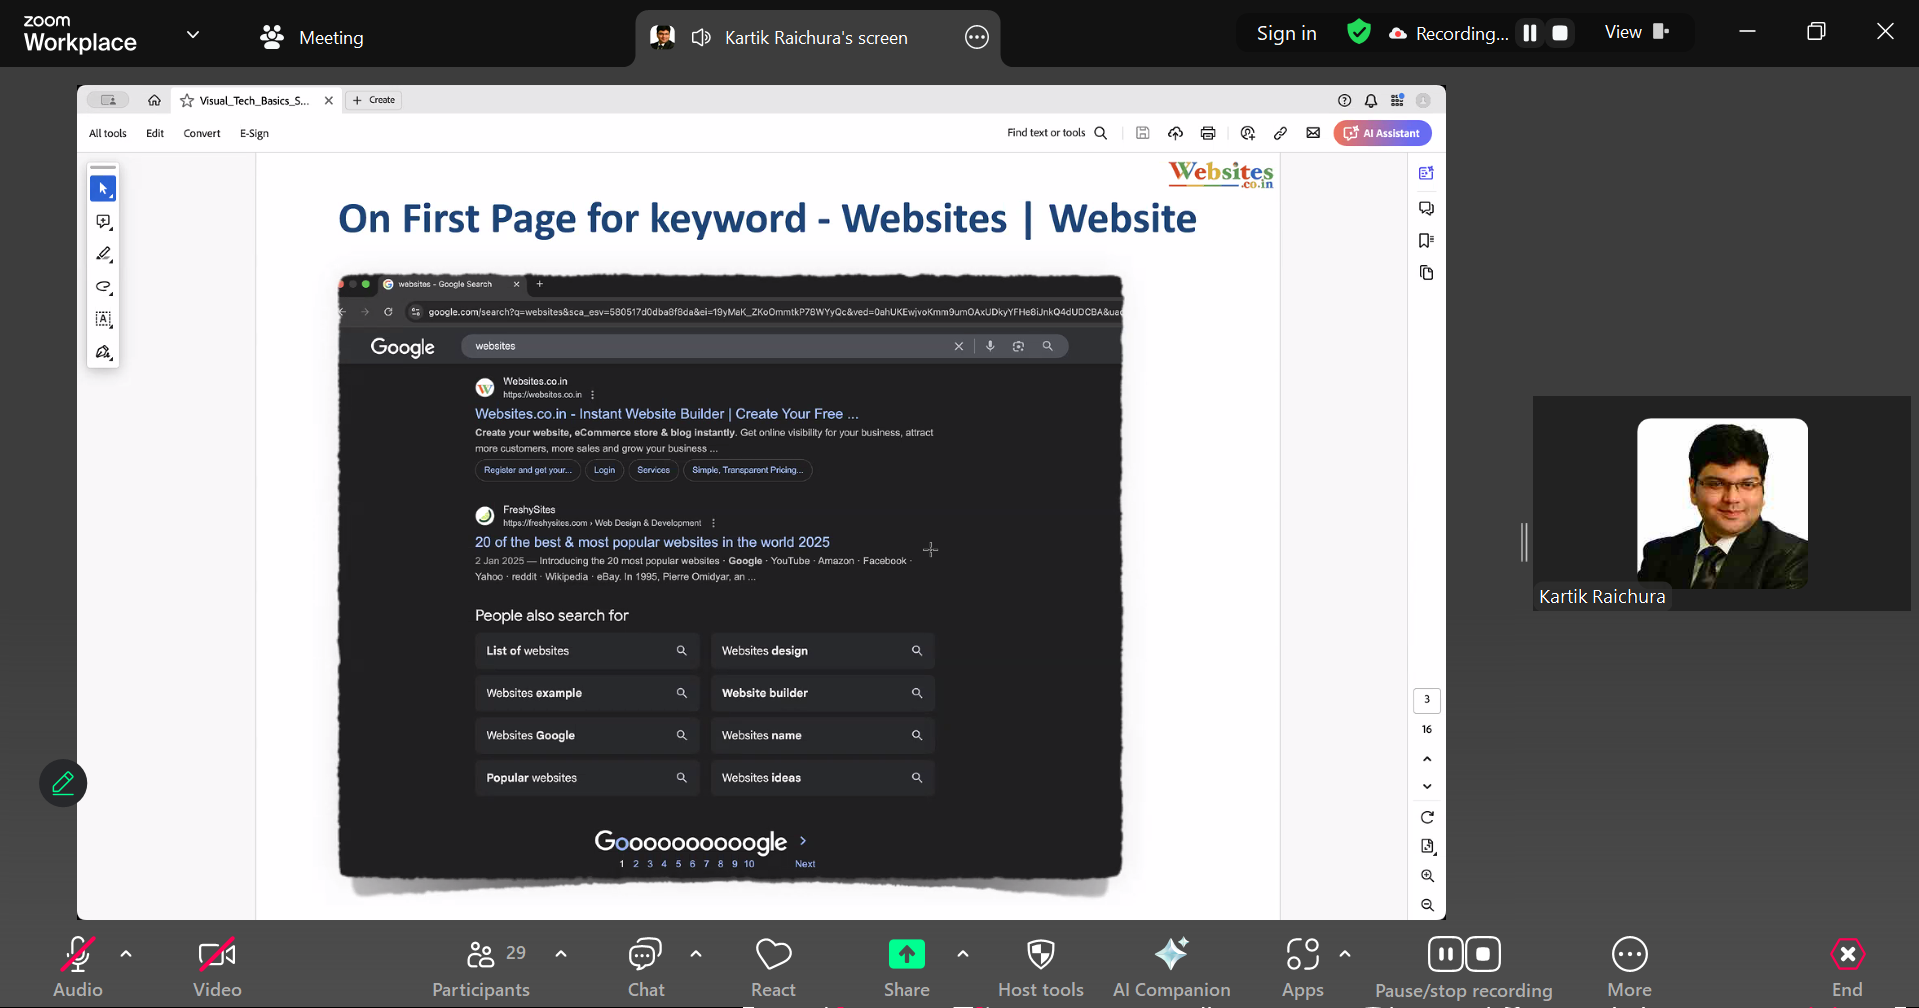Open Acrobat Convert menu

(202, 133)
